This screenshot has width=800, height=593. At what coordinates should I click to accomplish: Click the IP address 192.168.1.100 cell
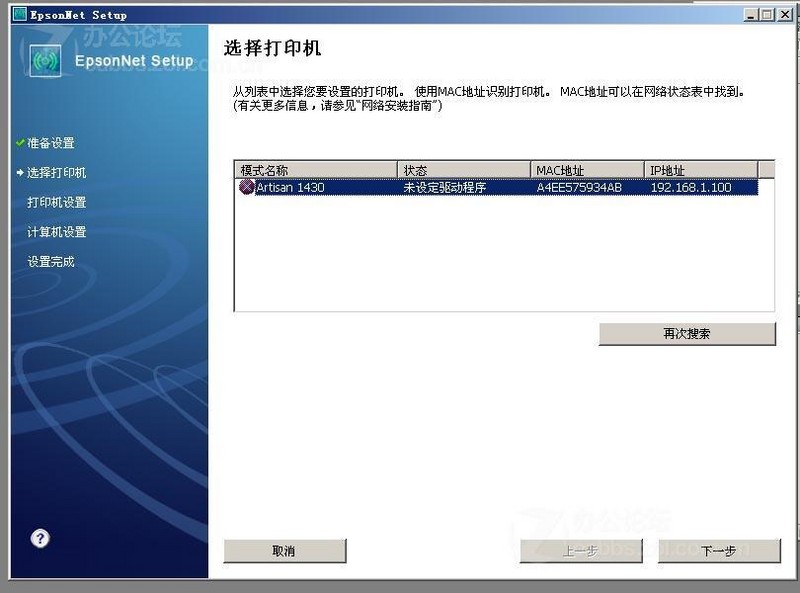click(x=691, y=187)
